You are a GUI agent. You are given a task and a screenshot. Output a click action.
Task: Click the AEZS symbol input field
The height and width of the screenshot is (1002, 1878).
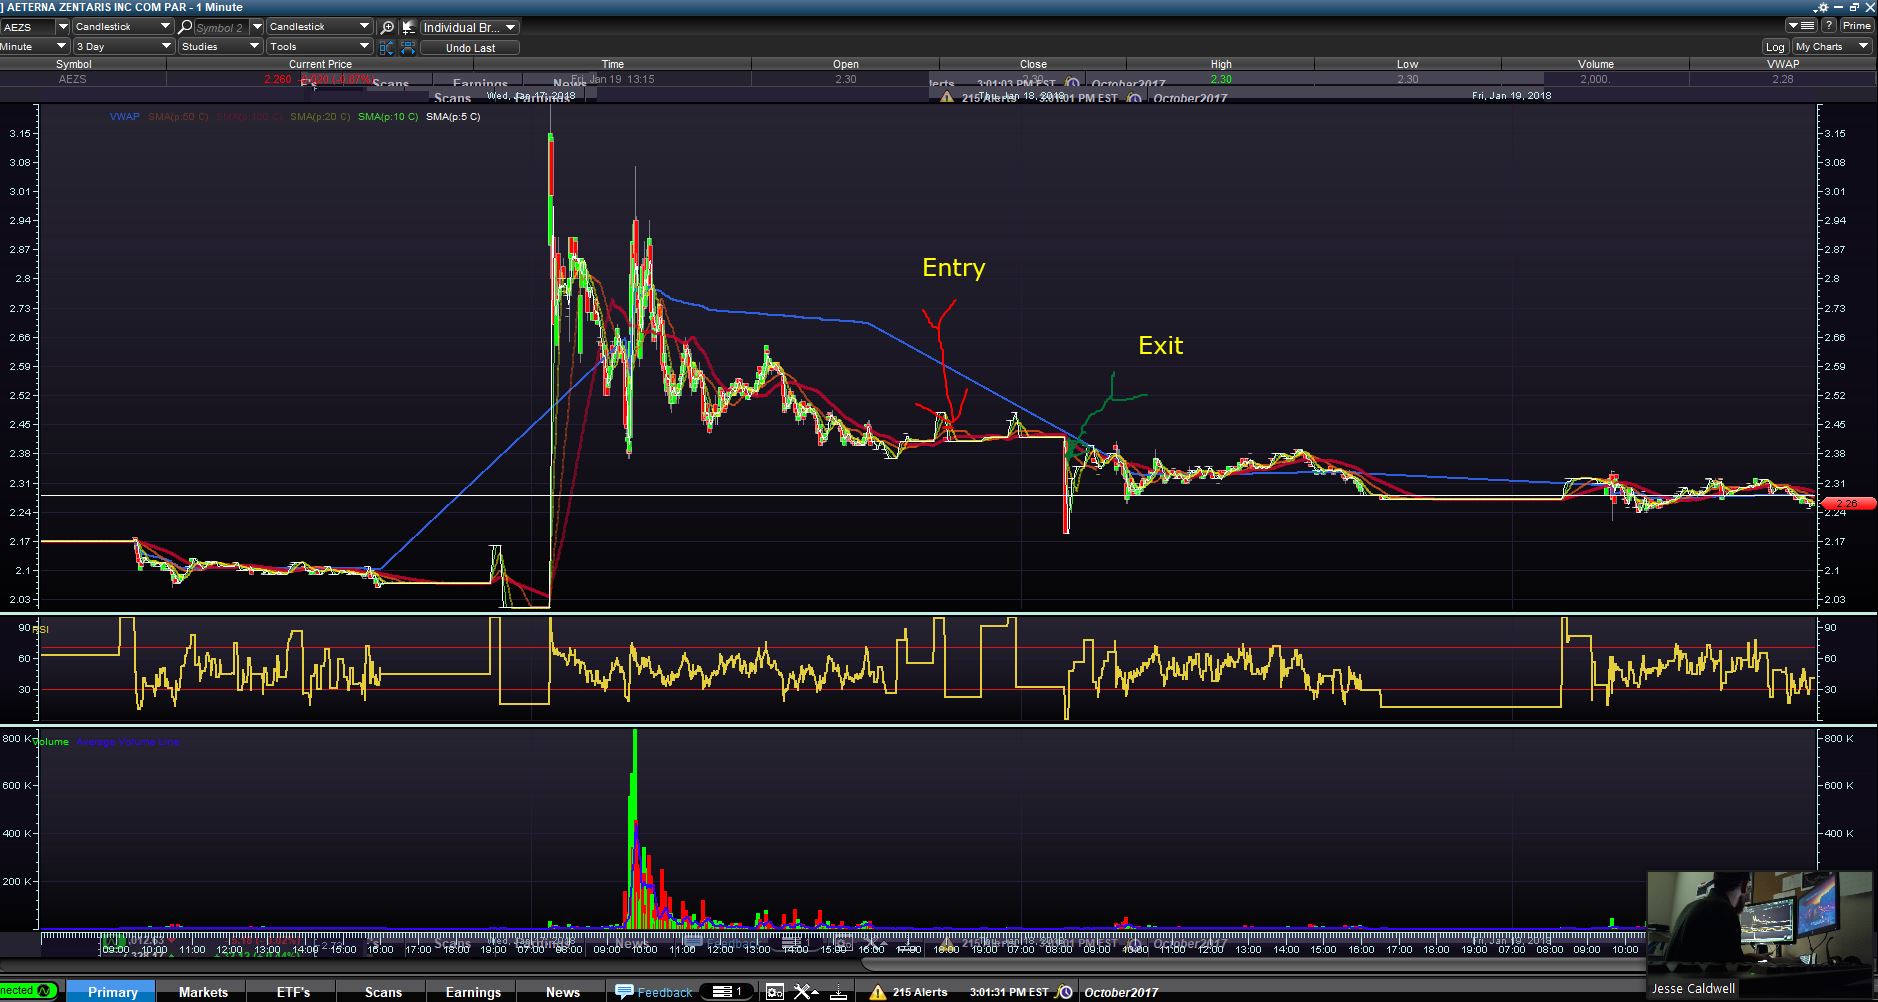click(28, 27)
